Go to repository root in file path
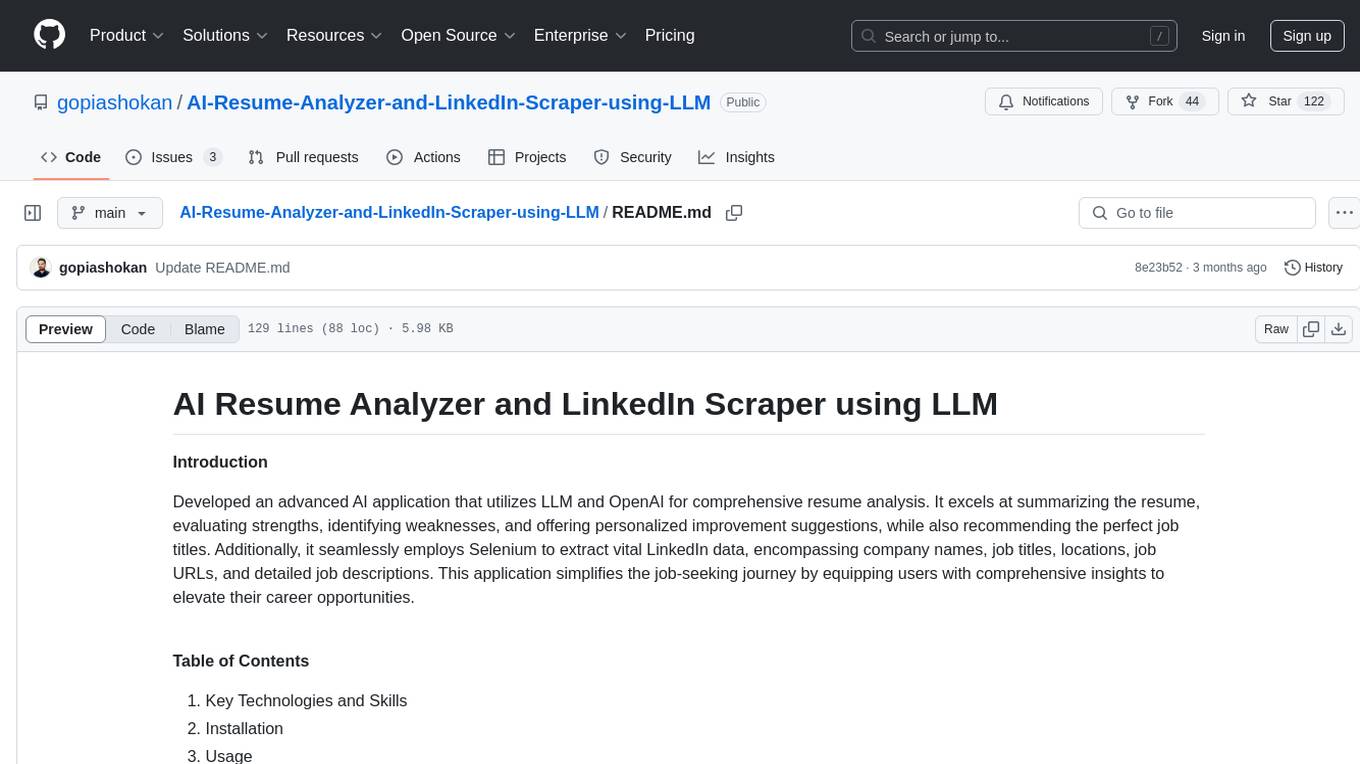 click(389, 212)
